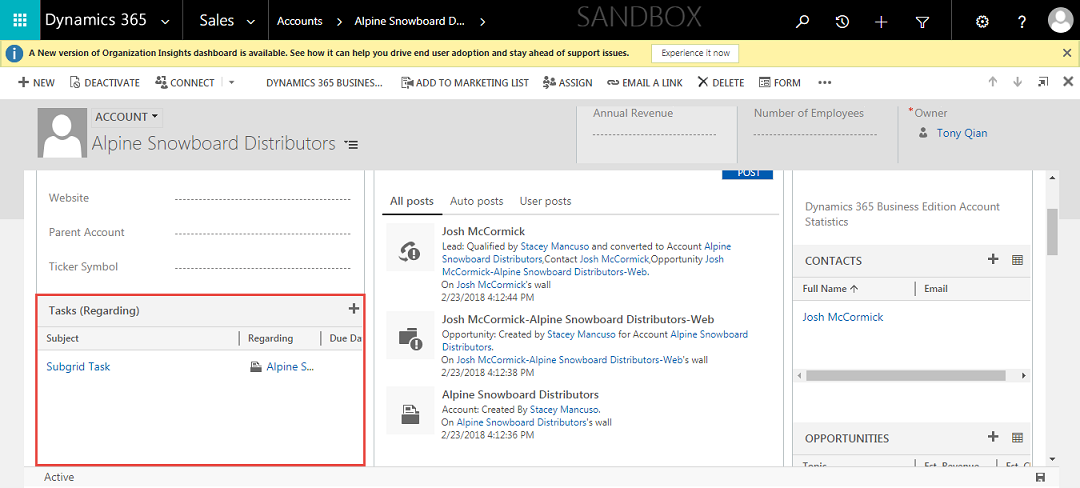Image resolution: width=1080 pixels, height=488 pixels.
Task: Click ASSIGN command
Action: click(568, 83)
